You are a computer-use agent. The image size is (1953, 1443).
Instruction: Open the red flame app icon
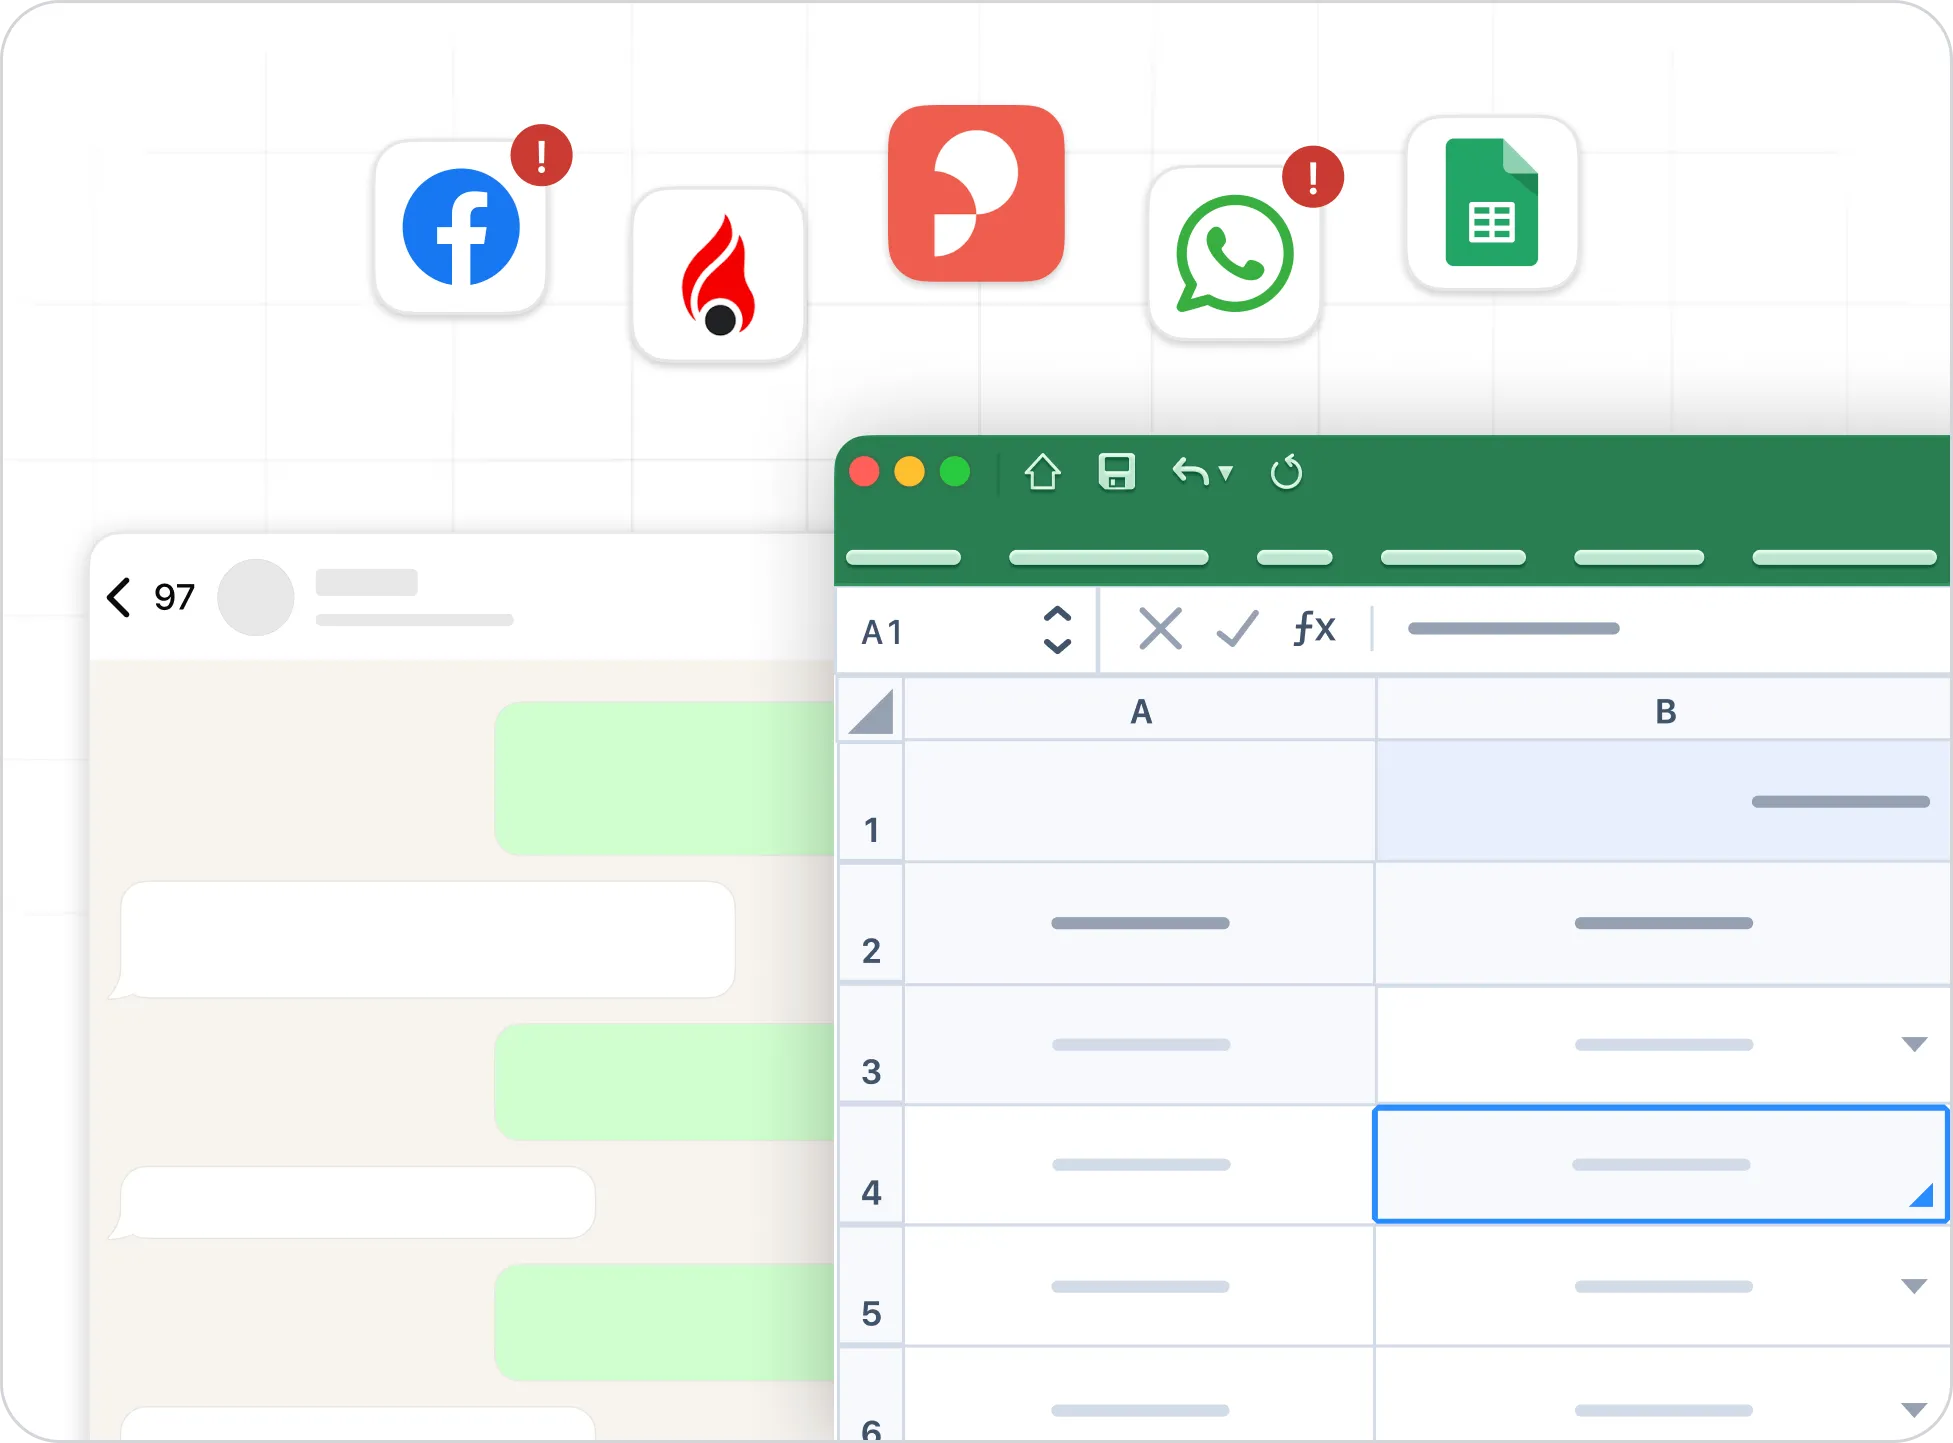[718, 275]
